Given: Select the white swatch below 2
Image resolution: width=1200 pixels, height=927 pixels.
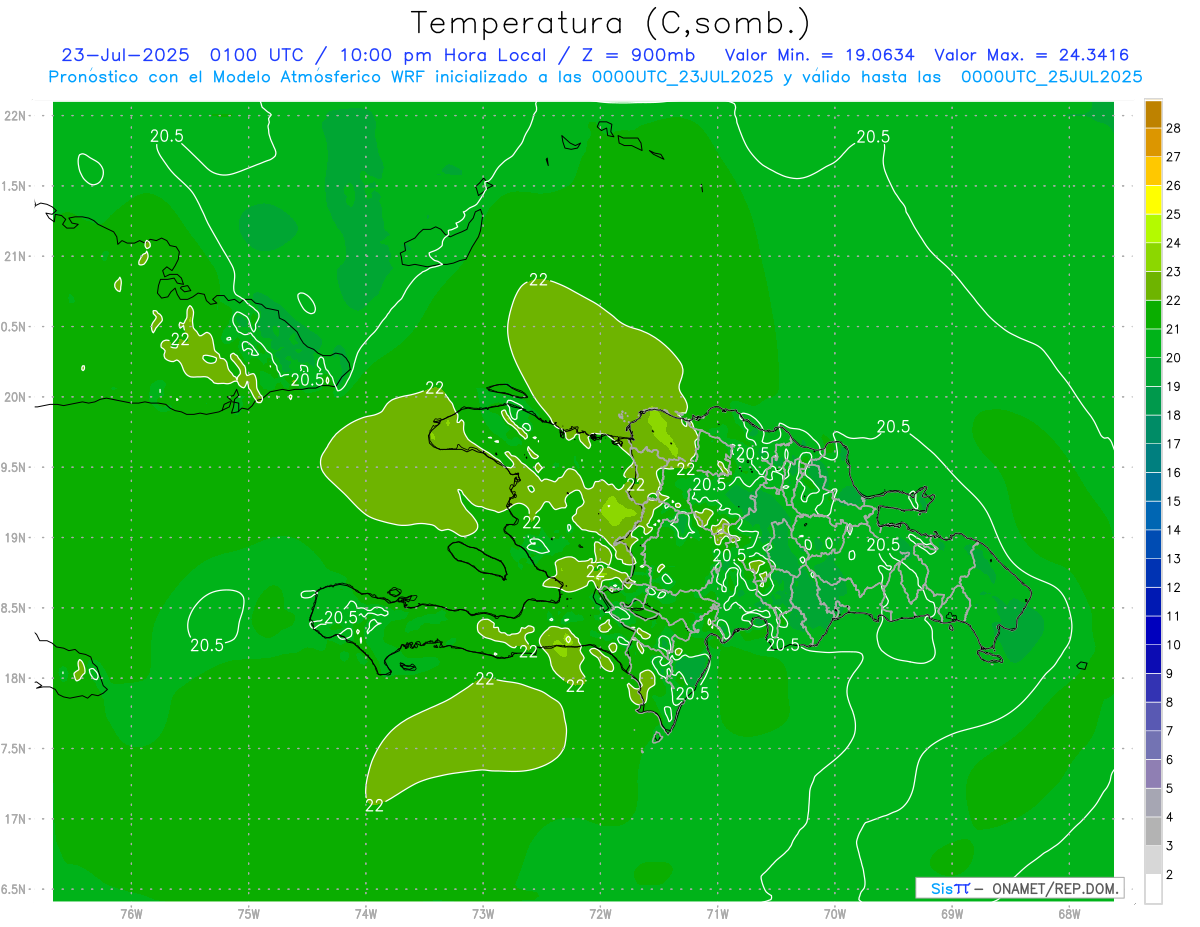Looking at the screenshot, I should coord(1153,889).
